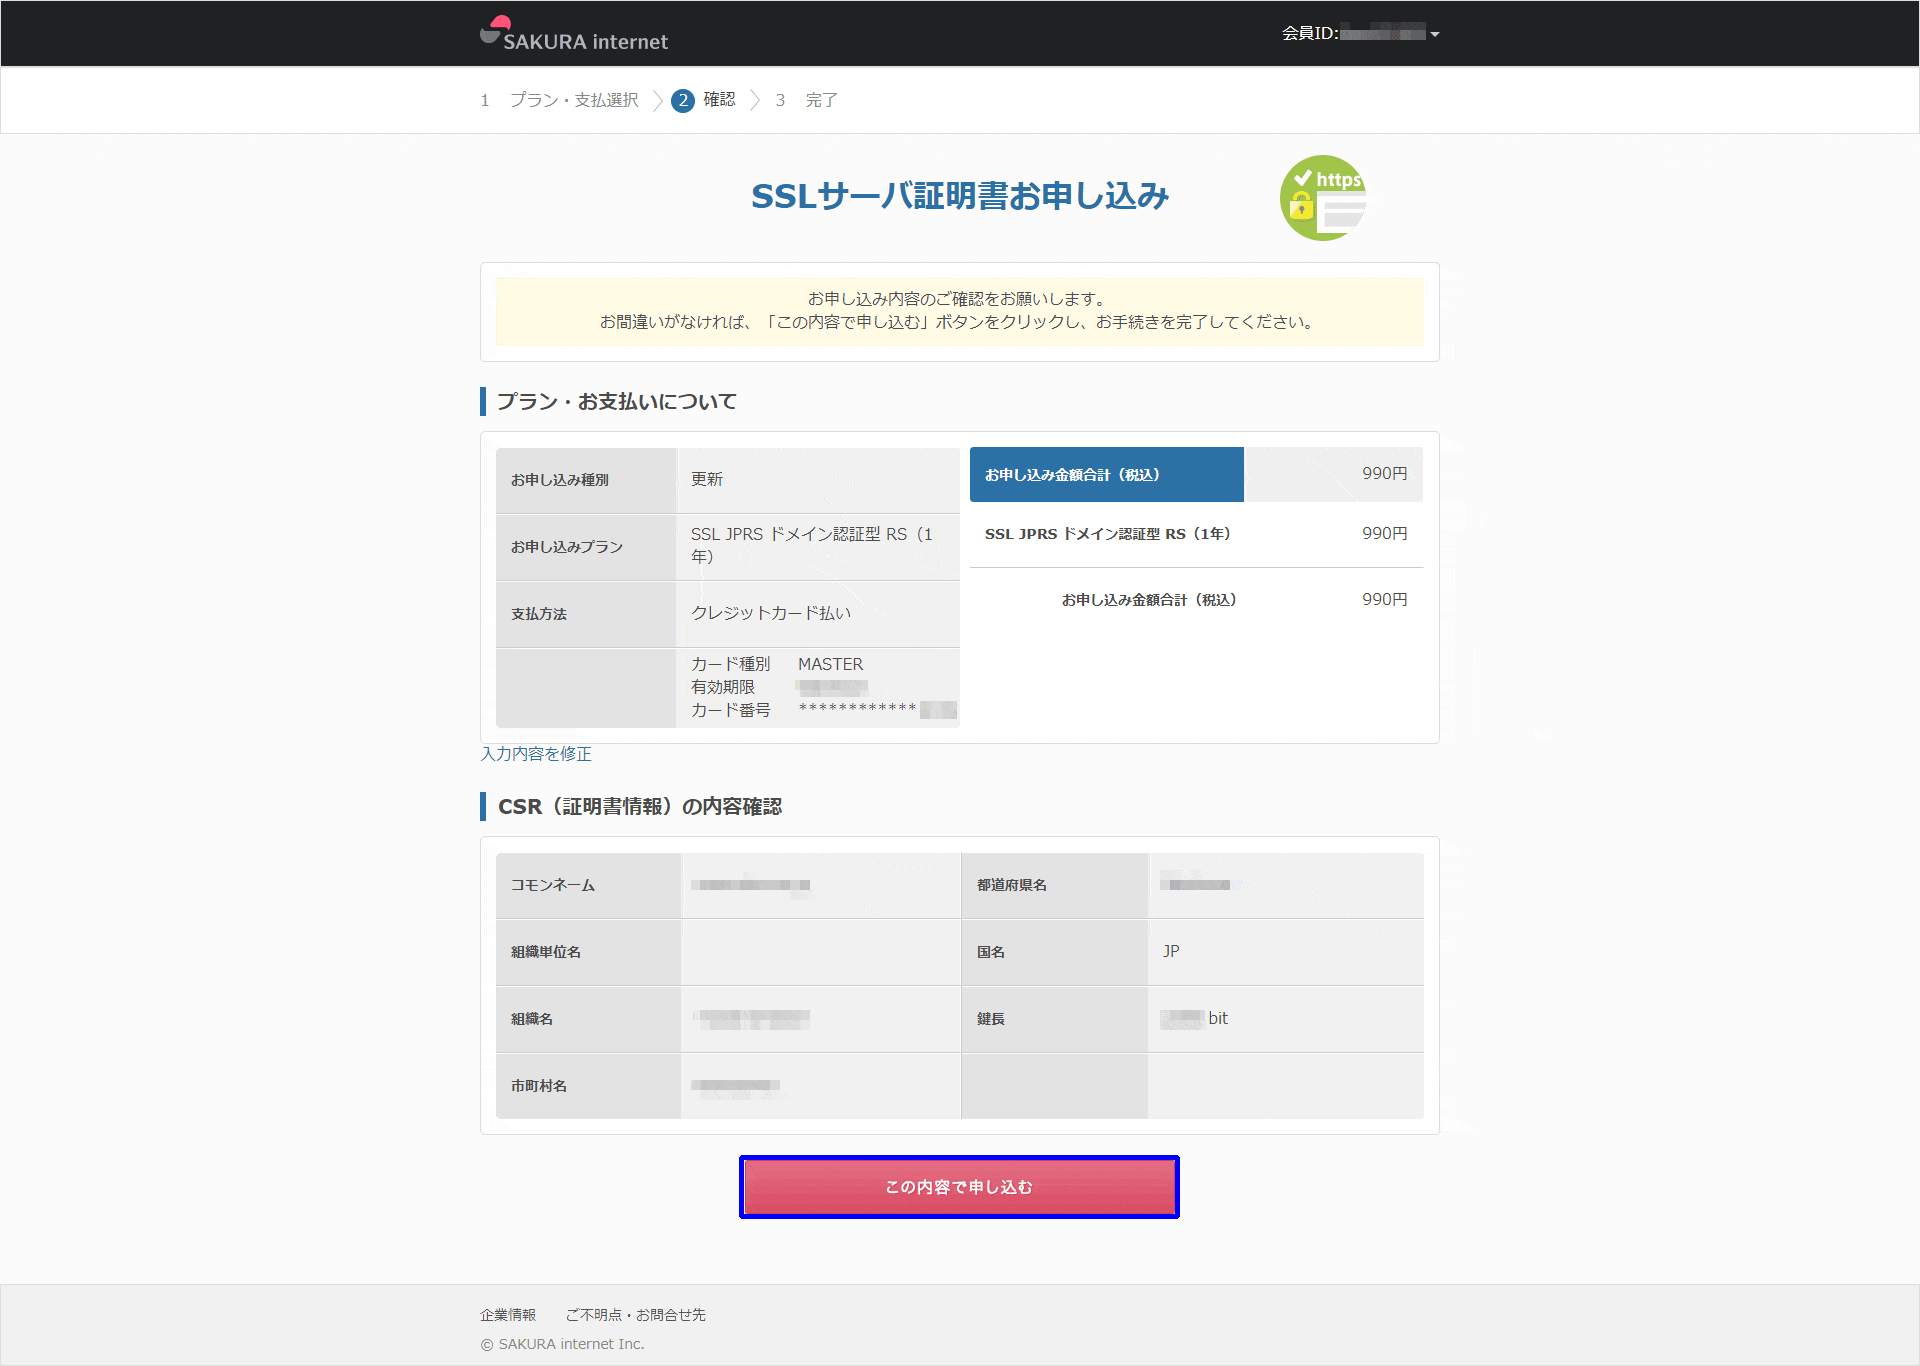Click the SSLサーバ証明書お申し込み heading
This screenshot has width=1920, height=1366.
[960, 196]
